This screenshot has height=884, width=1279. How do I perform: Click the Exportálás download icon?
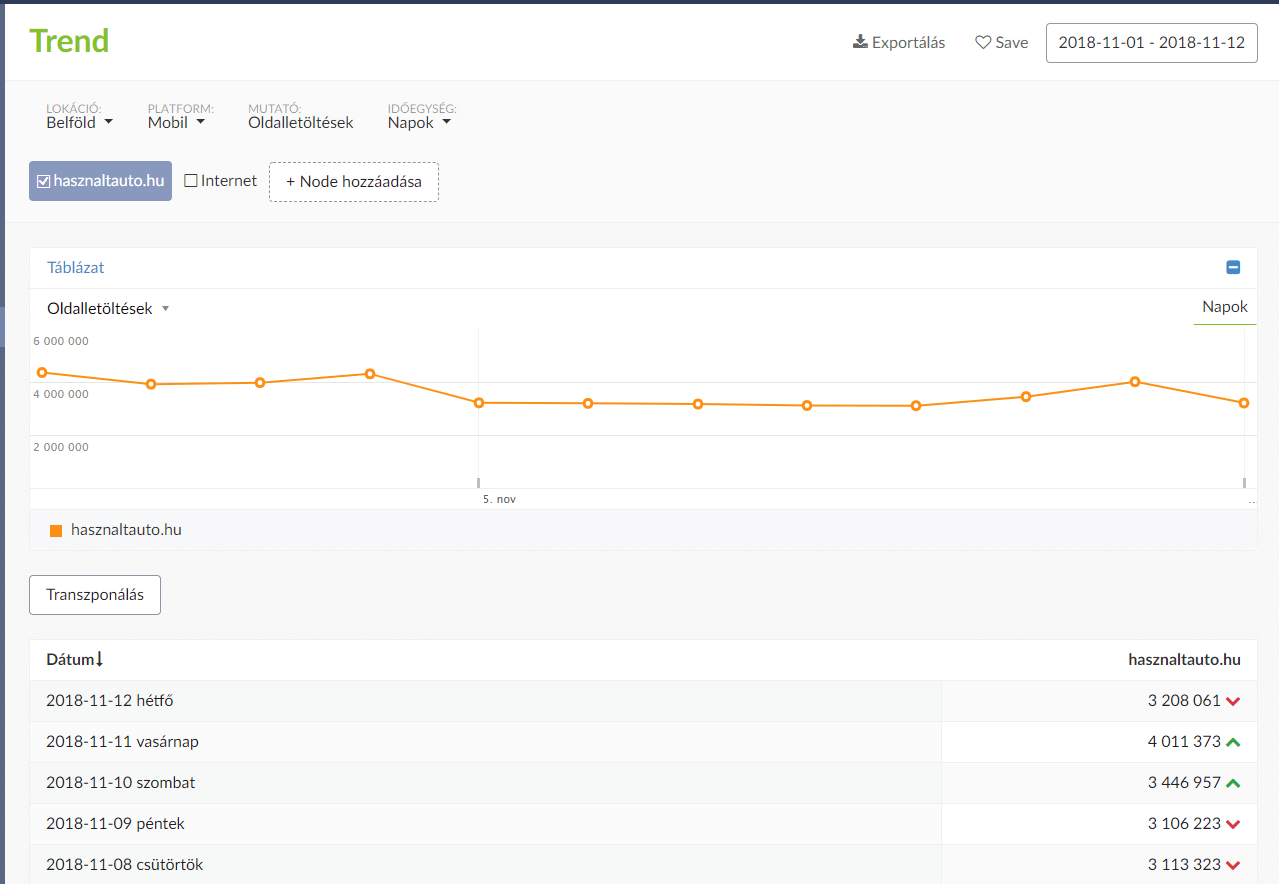click(x=860, y=42)
